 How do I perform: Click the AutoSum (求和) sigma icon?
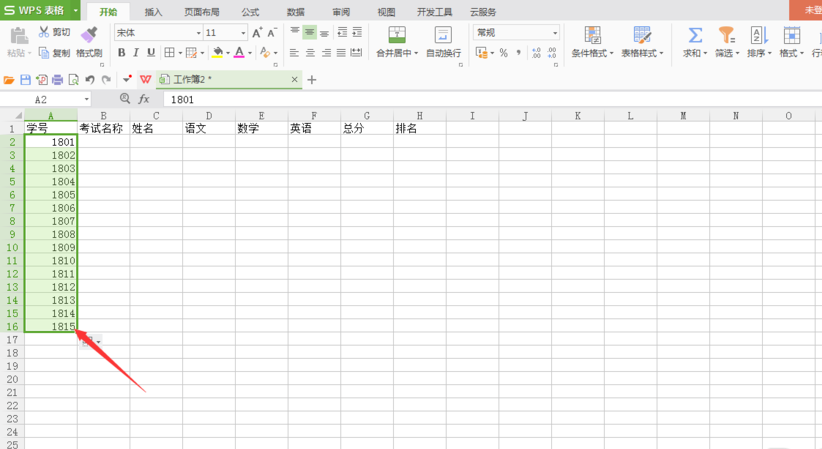694,35
